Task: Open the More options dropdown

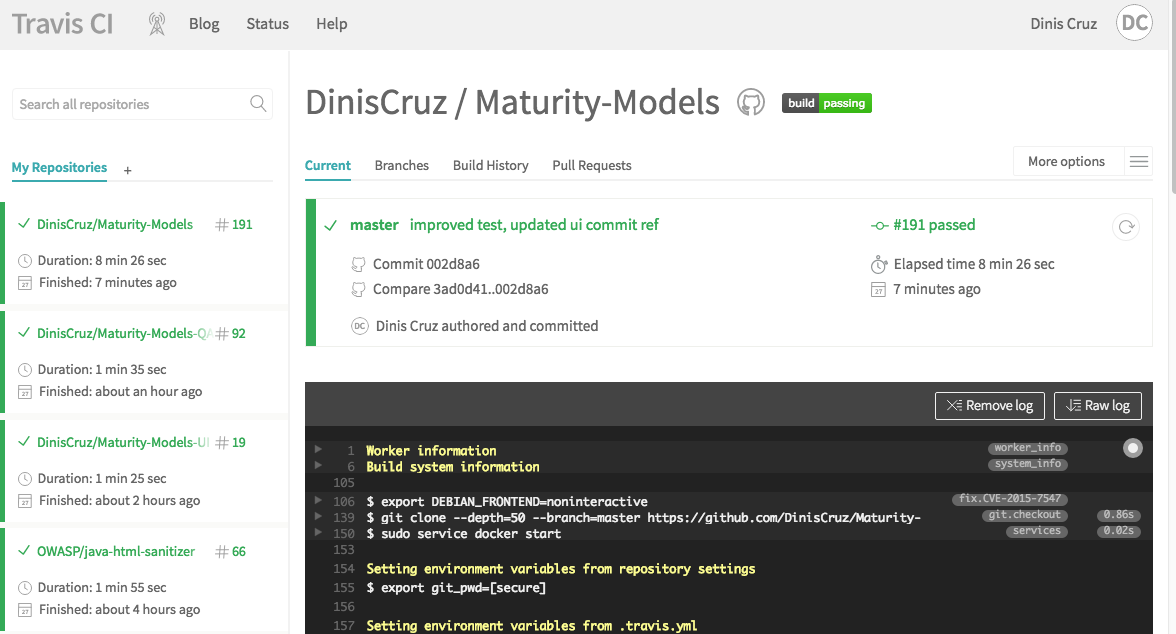Action: tap(1066, 162)
